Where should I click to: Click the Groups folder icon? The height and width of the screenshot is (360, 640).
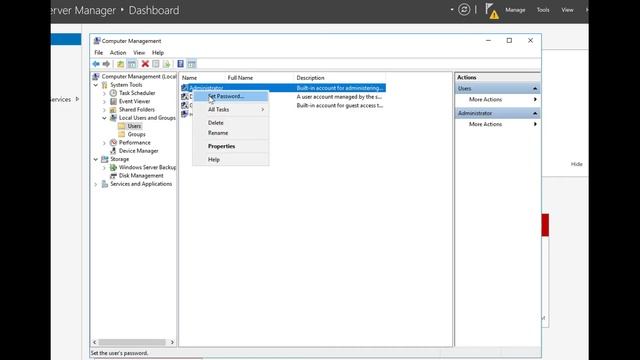tap(122, 134)
